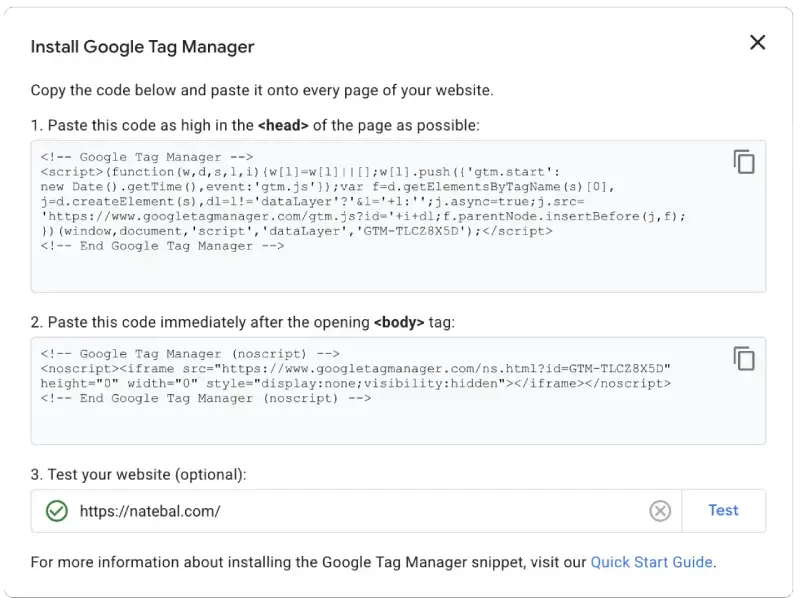Viewport: 800px width, 603px height.
Task: Click the 'Install Google Tag Manager' title
Action: tap(142, 47)
